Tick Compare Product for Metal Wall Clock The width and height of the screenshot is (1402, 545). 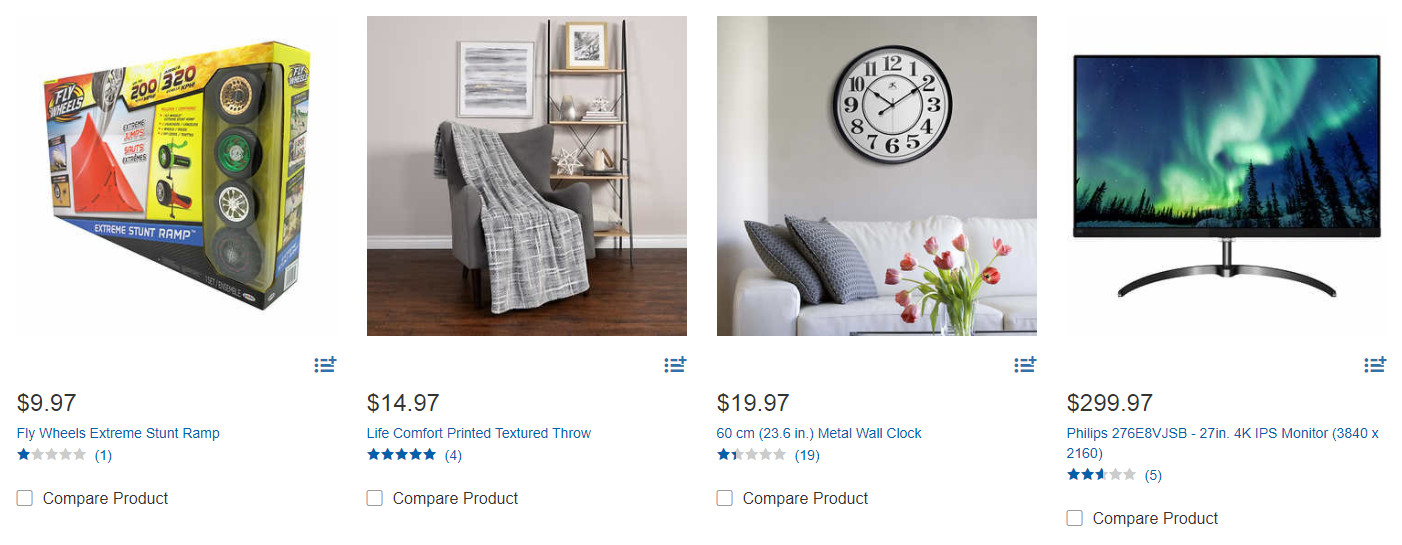click(x=725, y=498)
